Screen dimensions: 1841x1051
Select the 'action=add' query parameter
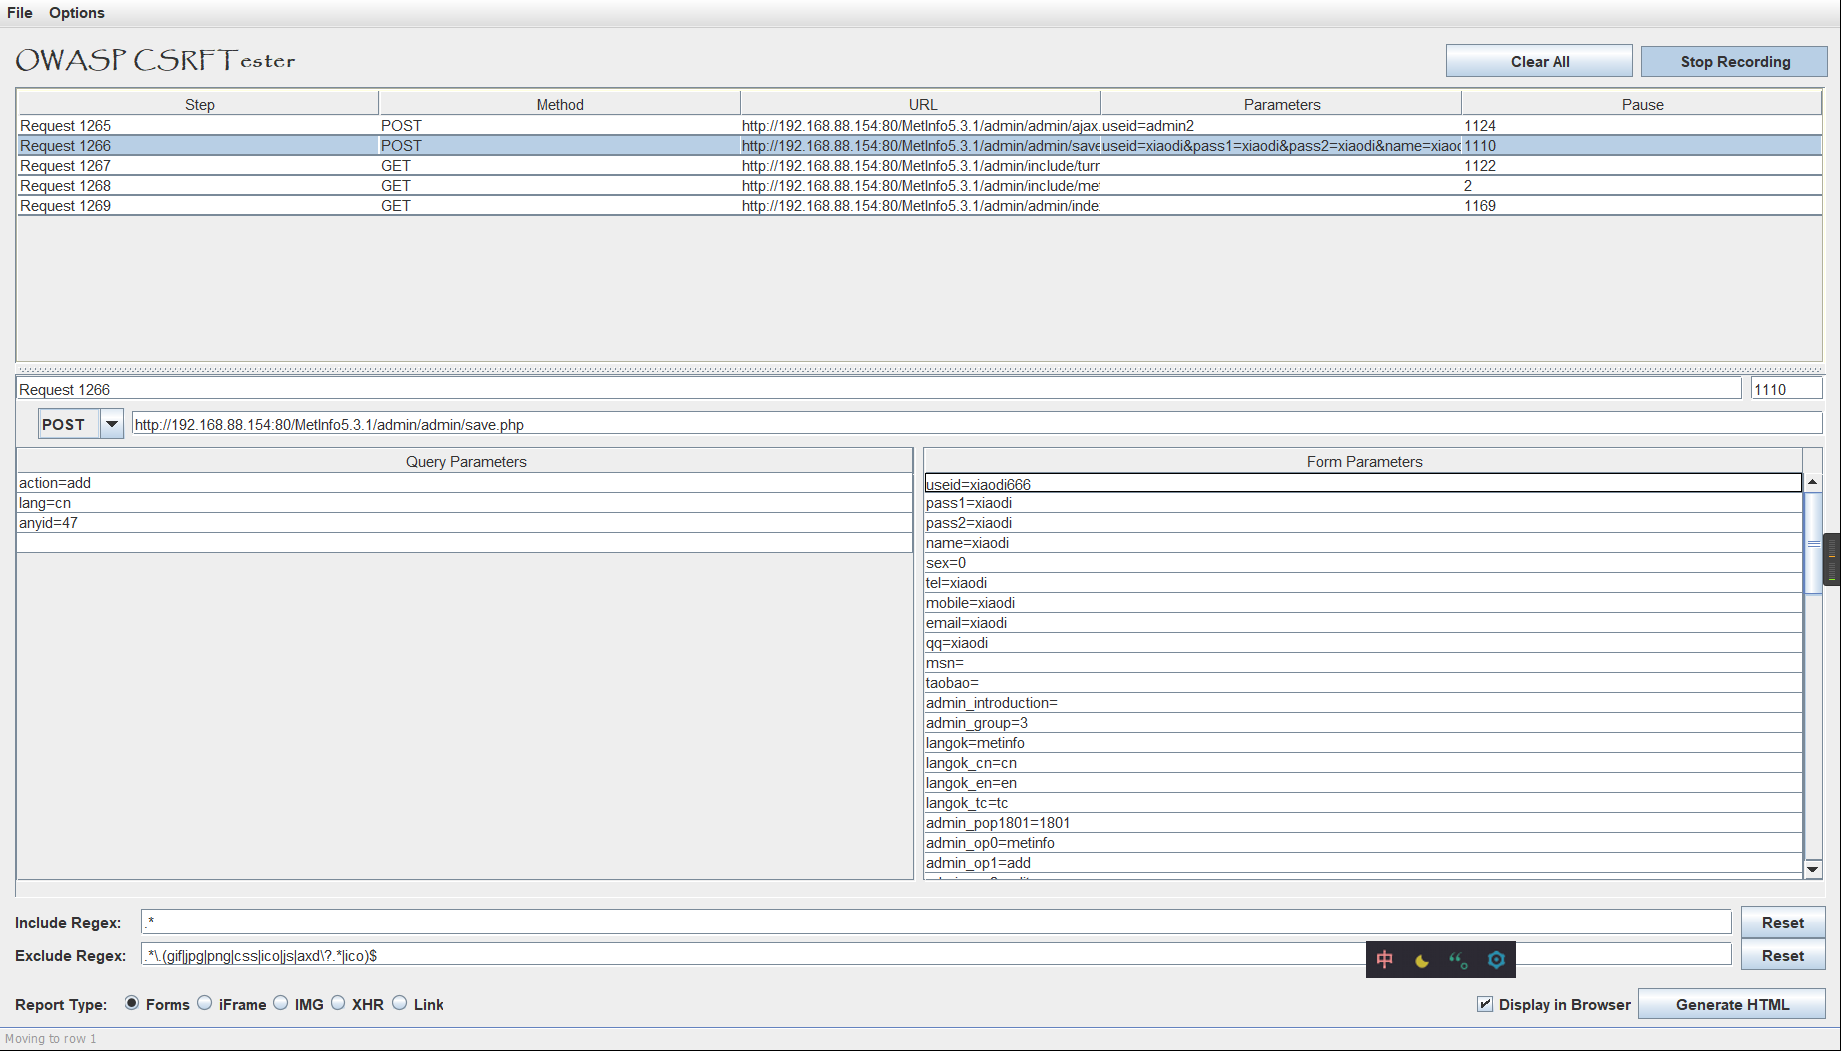pos(465,483)
